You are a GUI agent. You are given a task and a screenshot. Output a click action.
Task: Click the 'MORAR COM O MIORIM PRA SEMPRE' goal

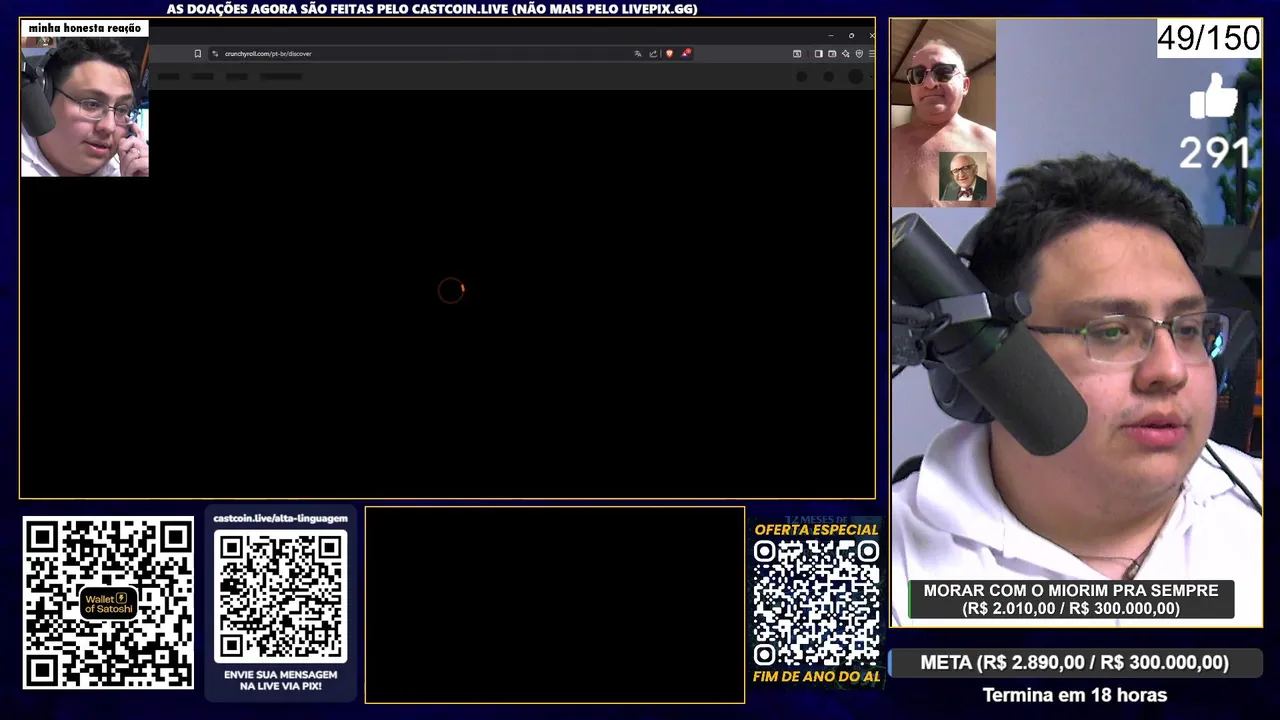(x=1071, y=599)
